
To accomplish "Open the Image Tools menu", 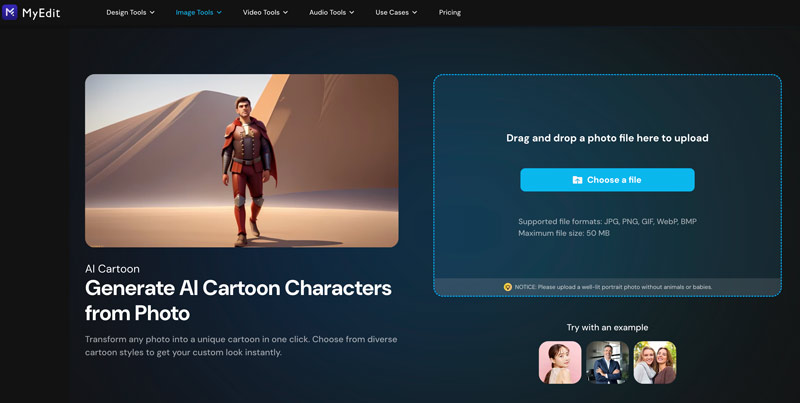I will 198,12.
